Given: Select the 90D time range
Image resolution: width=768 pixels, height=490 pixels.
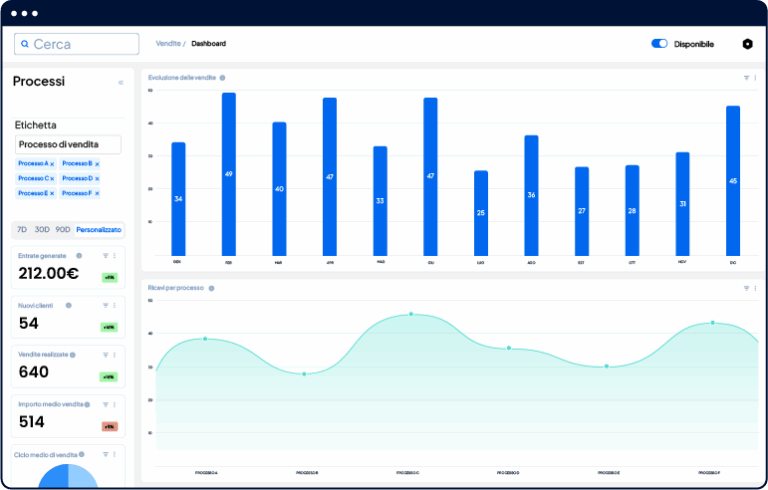Looking at the screenshot, I should [63, 229].
